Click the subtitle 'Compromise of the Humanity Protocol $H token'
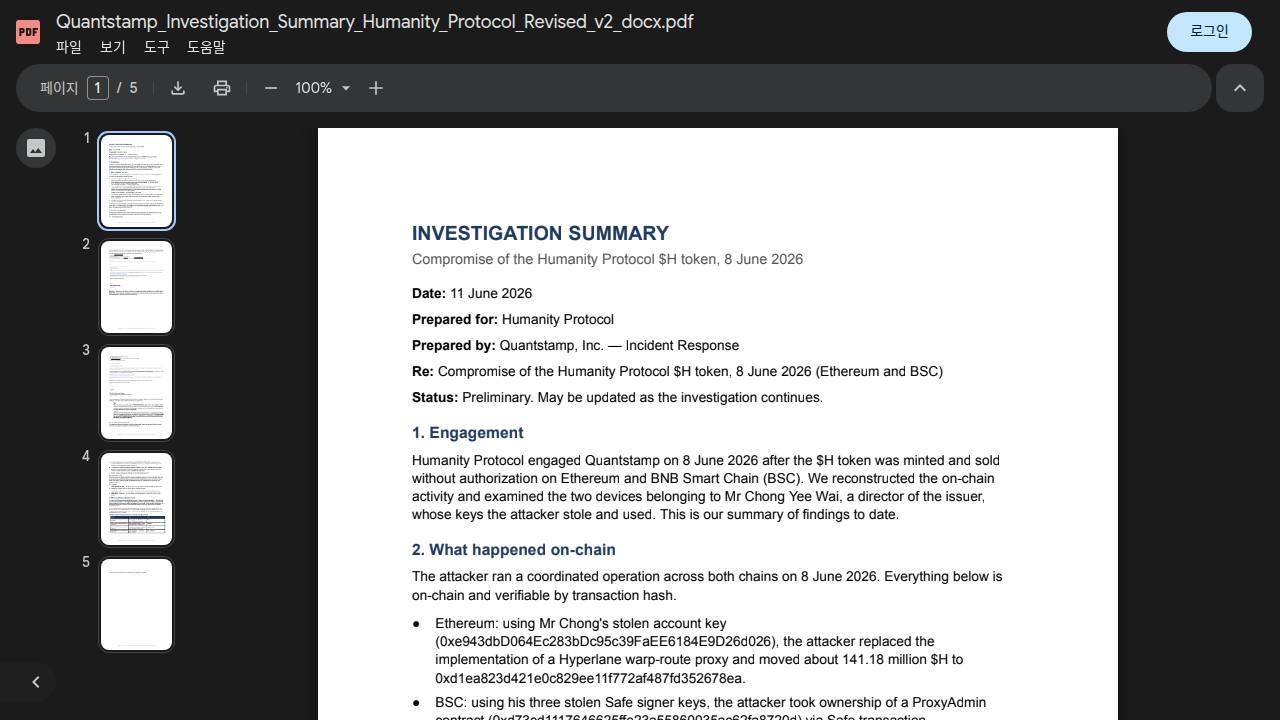The height and width of the screenshot is (720, 1280). click(607, 259)
